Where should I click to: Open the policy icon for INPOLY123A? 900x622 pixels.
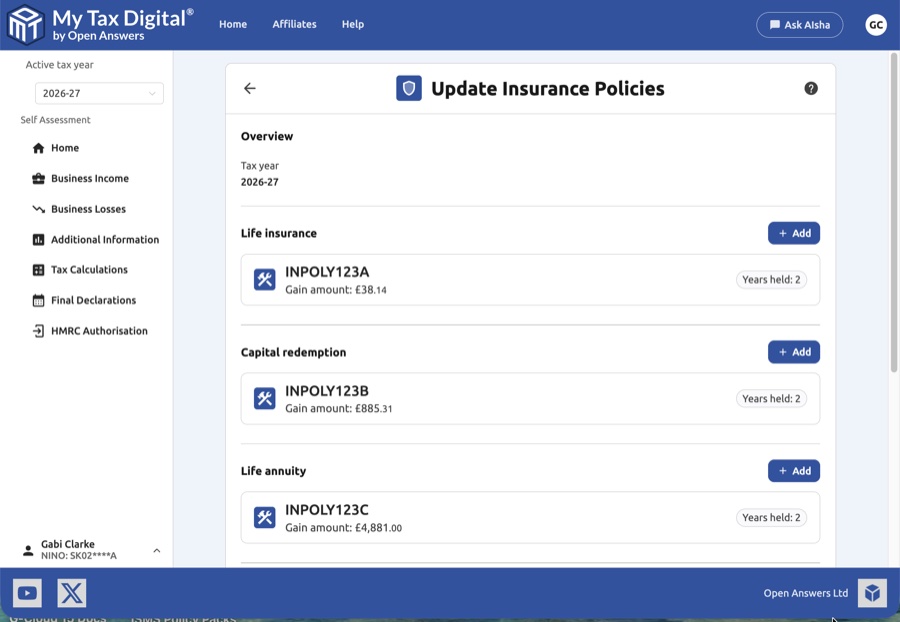[264, 279]
